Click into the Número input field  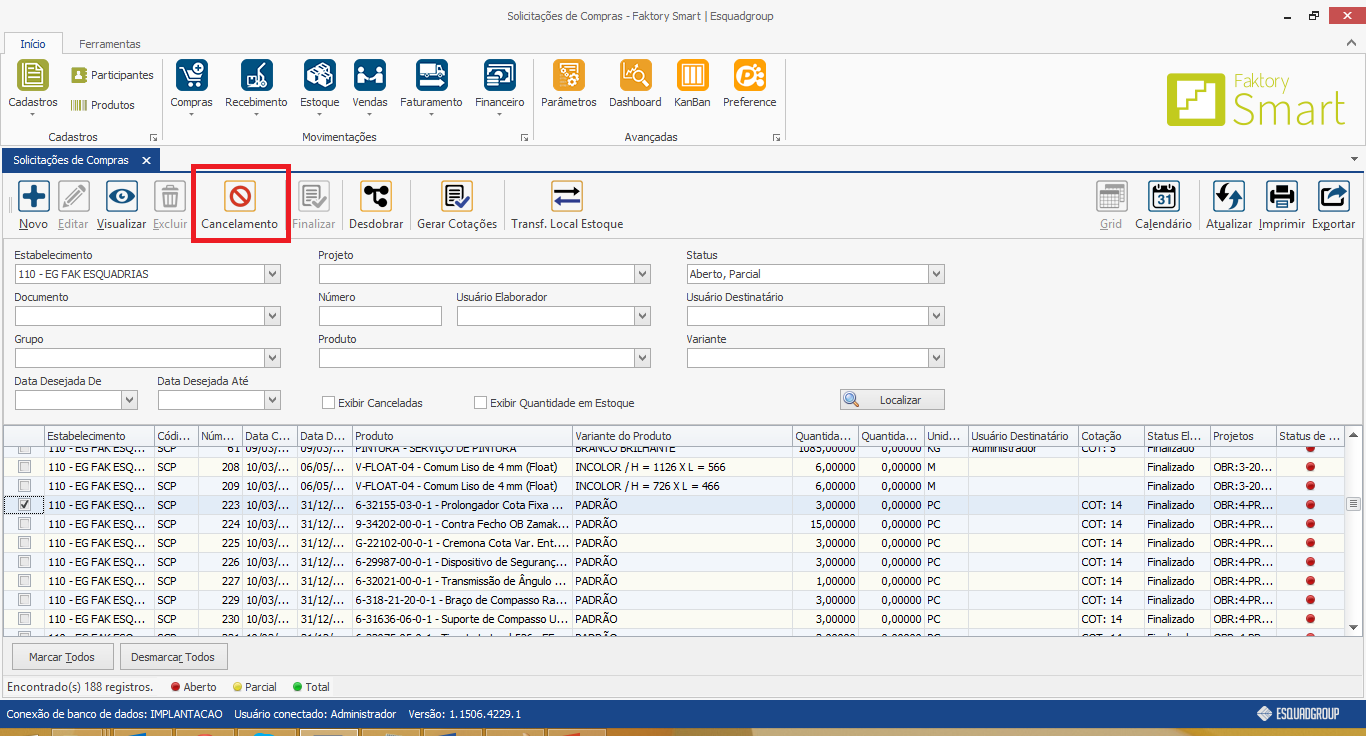tap(380, 316)
